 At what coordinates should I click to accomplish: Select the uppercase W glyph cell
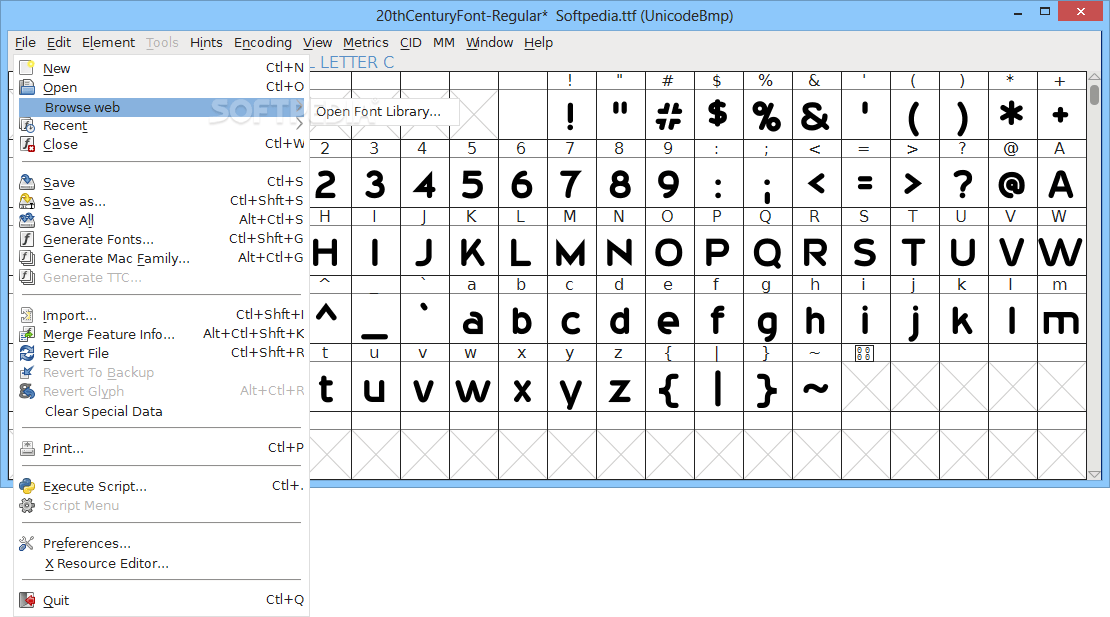click(x=1060, y=251)
